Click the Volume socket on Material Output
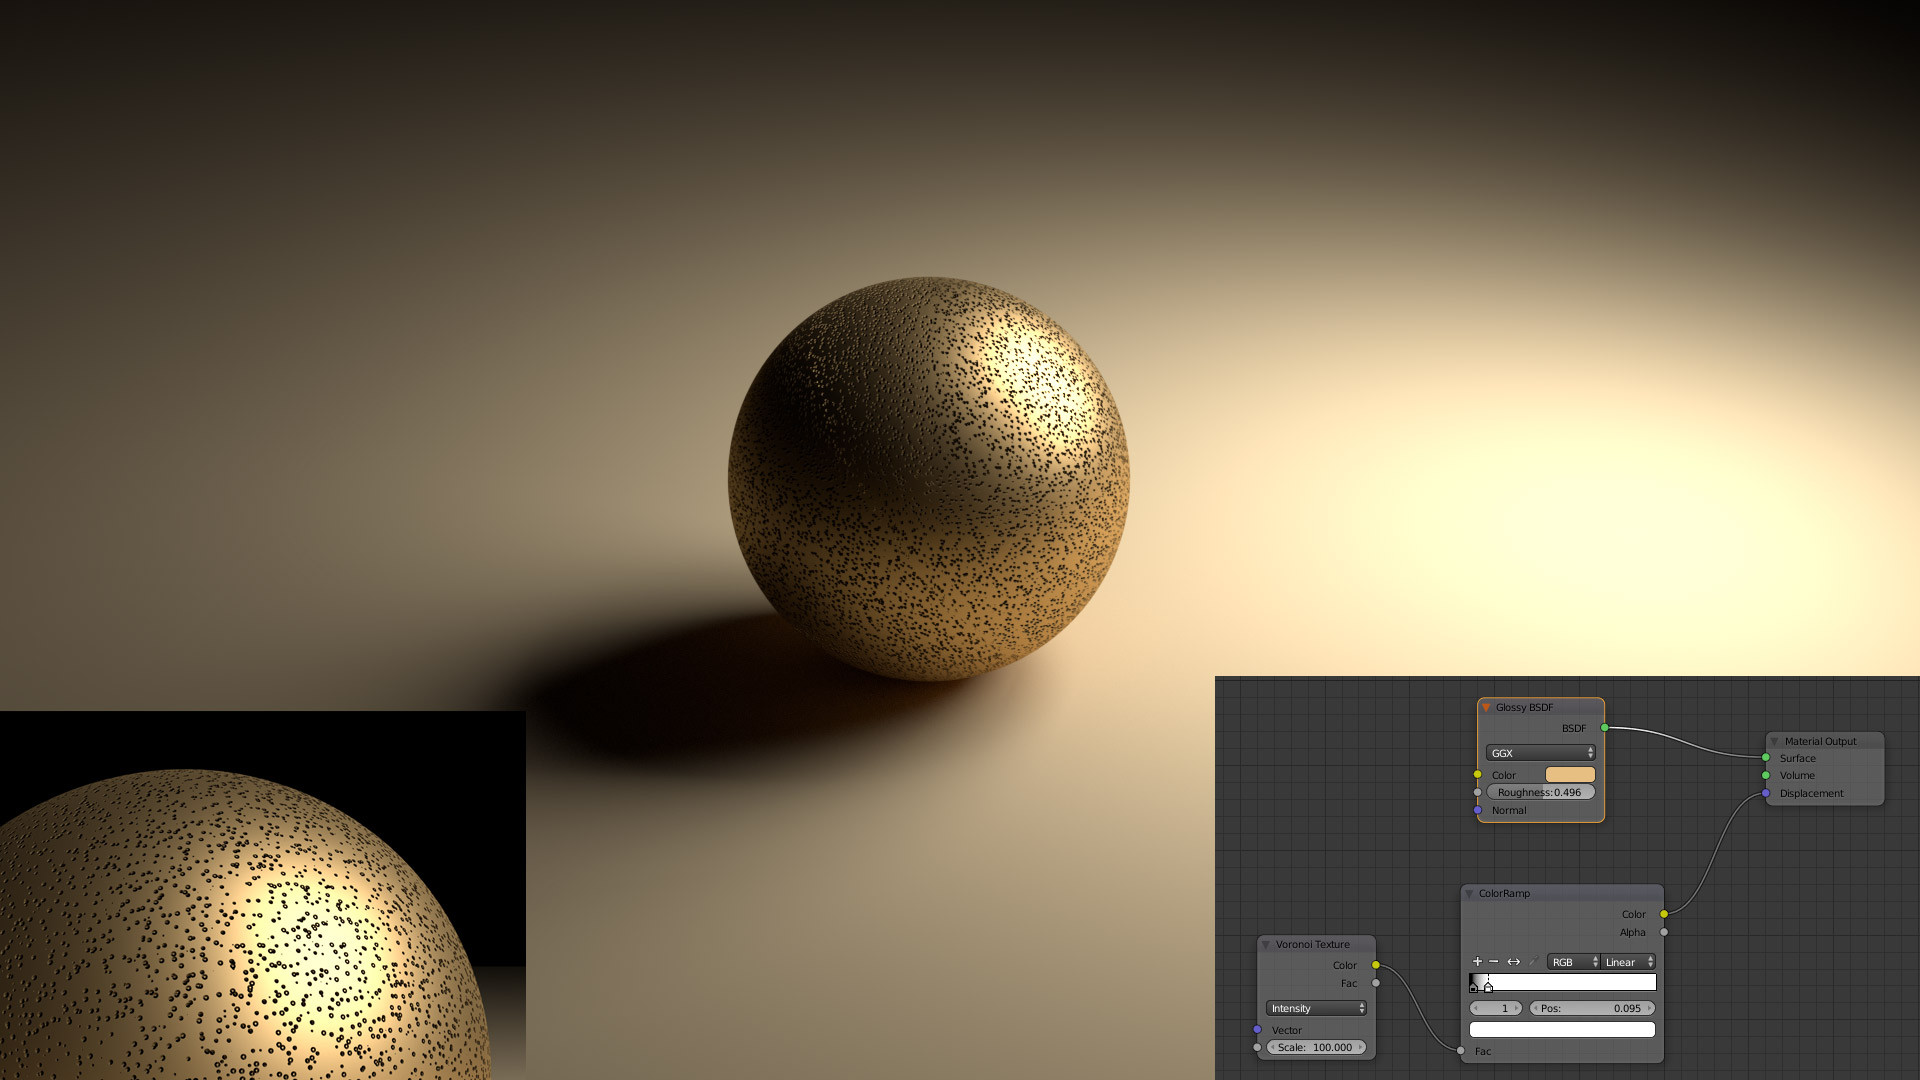1920x1080 pixels. (1766, 775)
